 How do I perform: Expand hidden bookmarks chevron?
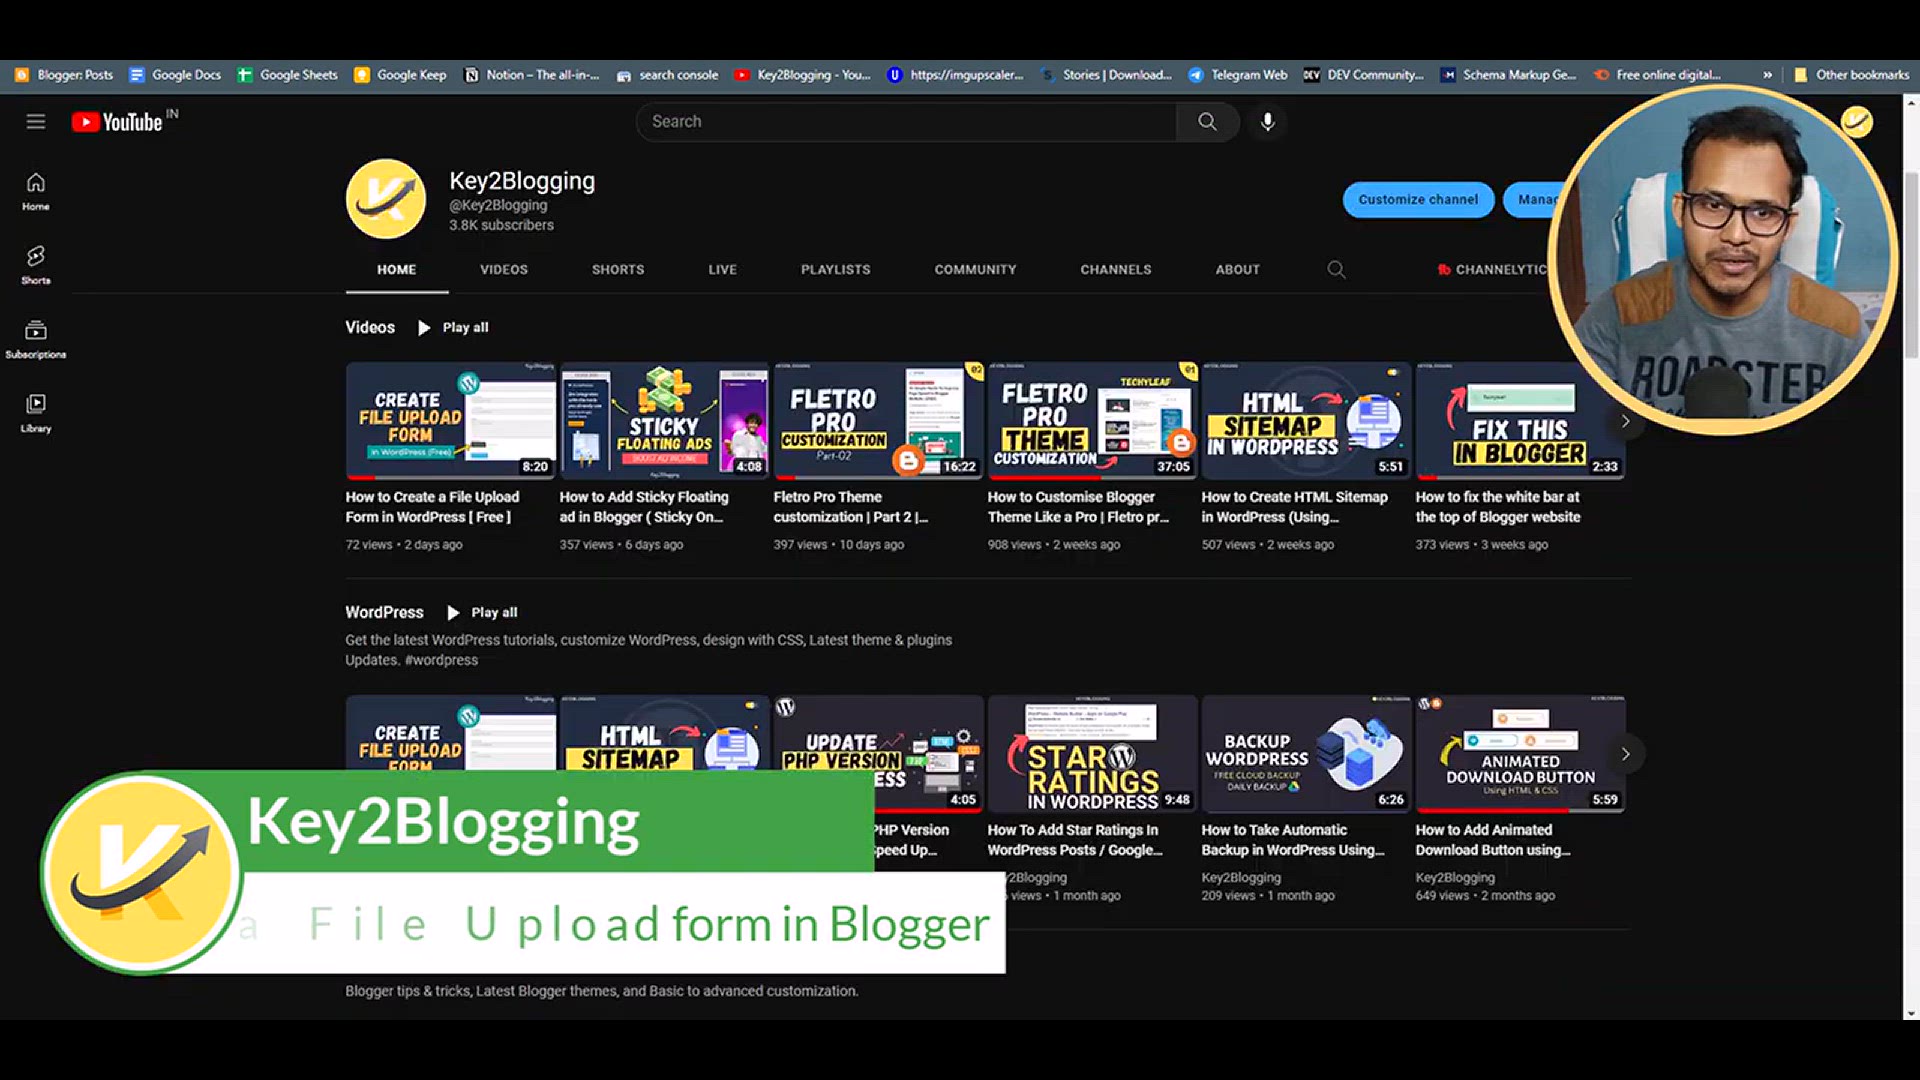pos(1767,75)
